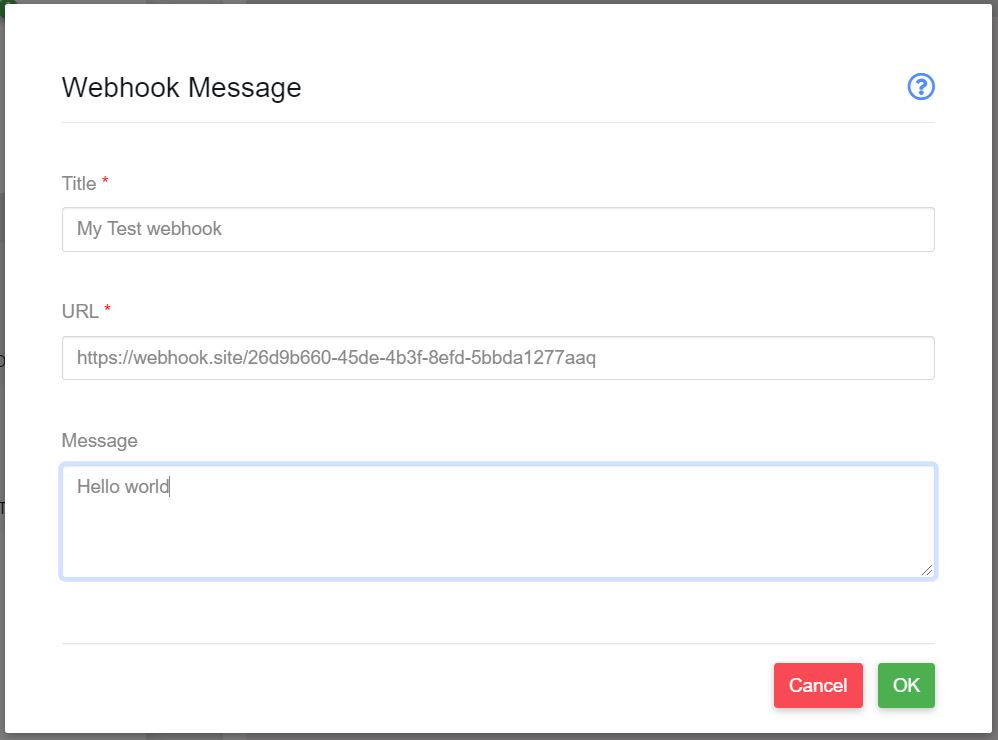This screenshot has width=998, height=740.
Task: Click the Title field label
Action: 79,183
